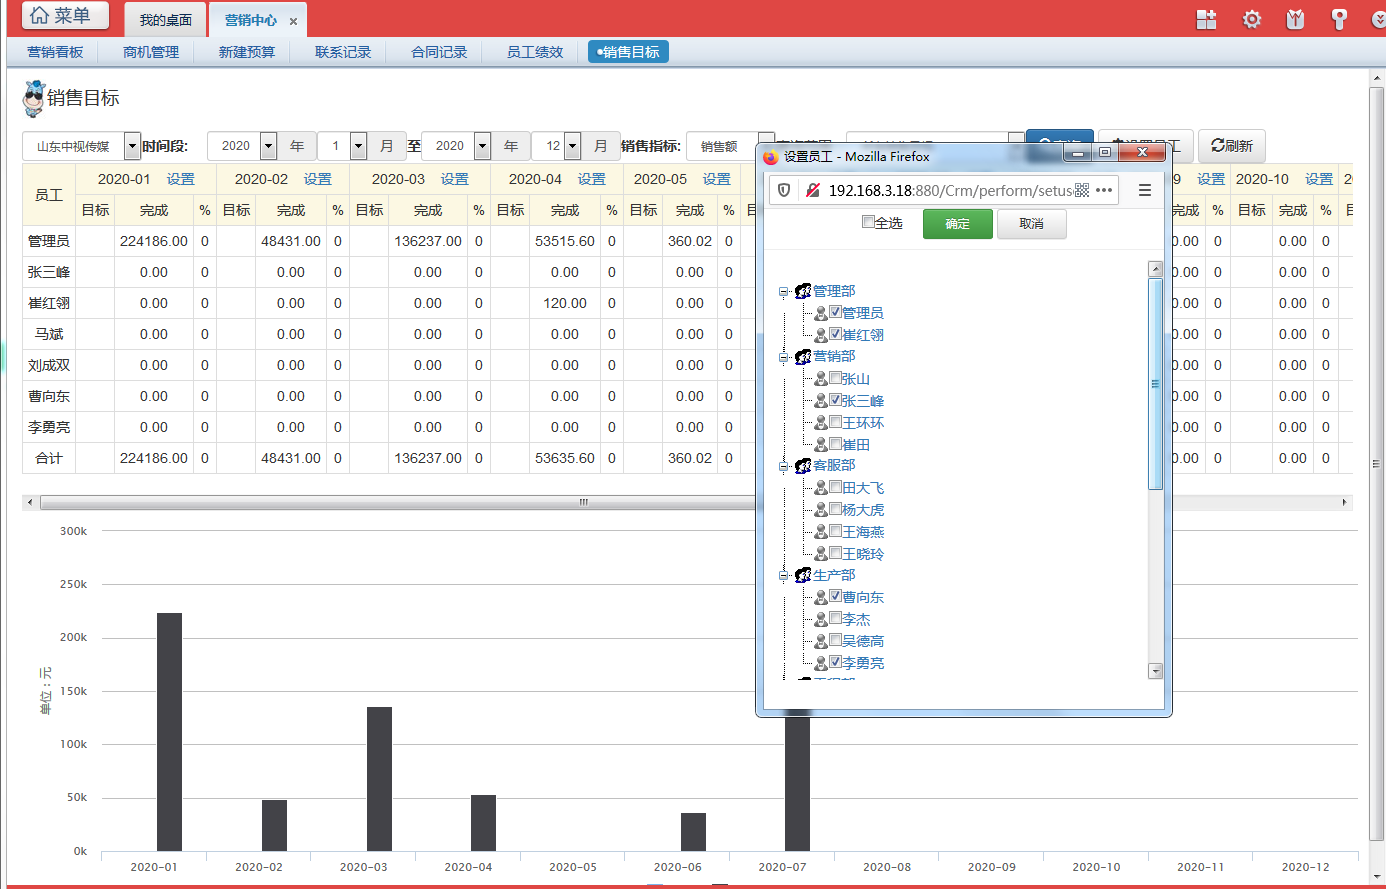Open the 营销看板 menu item

tap(55, 52)
